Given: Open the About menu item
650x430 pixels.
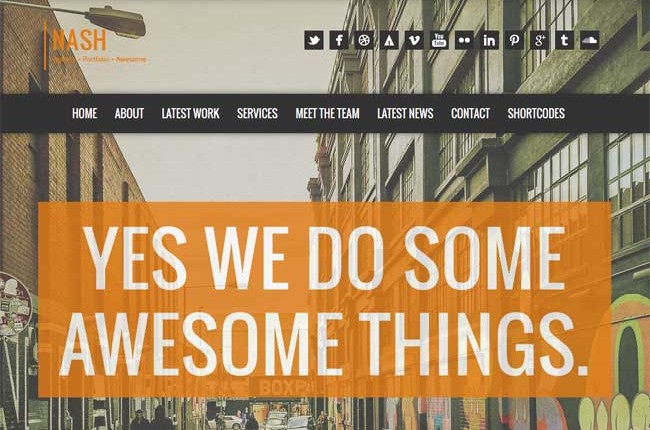Looking at the screenshot, I should (x=129, y=113).
